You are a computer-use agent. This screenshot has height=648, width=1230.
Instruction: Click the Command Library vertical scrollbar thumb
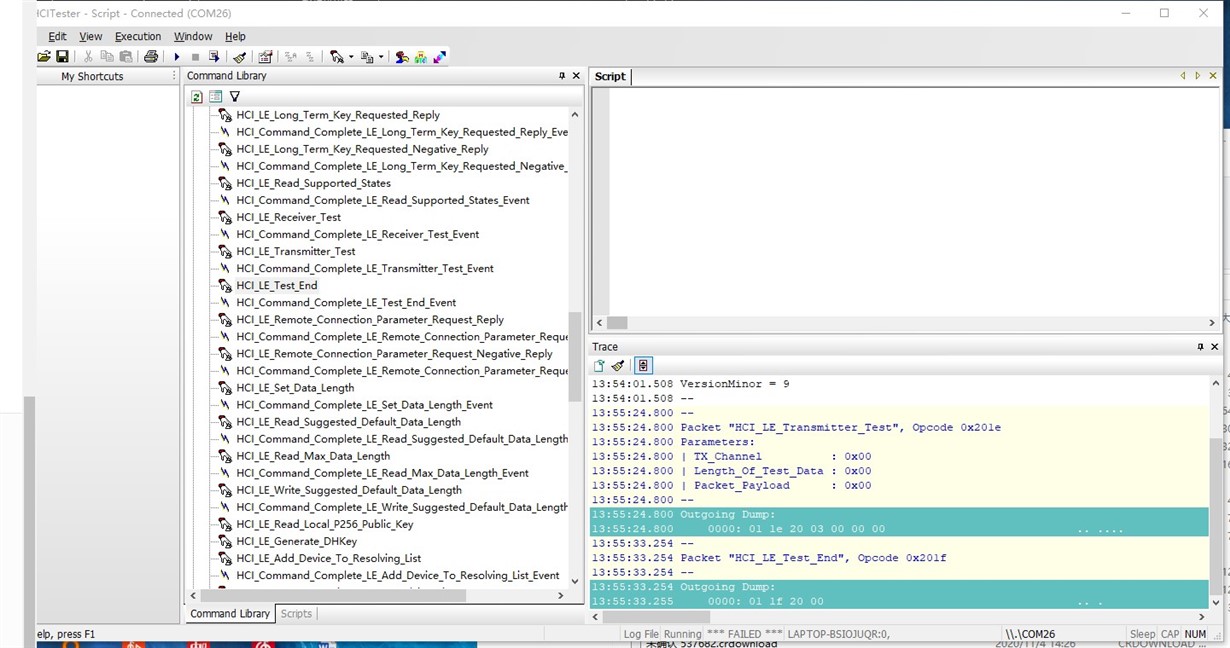(x=574, y=355)
